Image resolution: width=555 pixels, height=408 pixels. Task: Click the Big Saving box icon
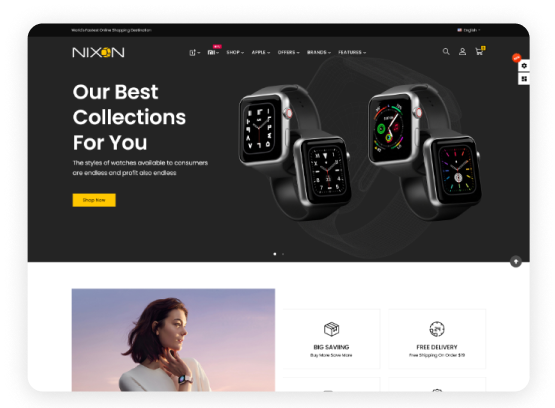pyautogui.click(x=331, y=329)
